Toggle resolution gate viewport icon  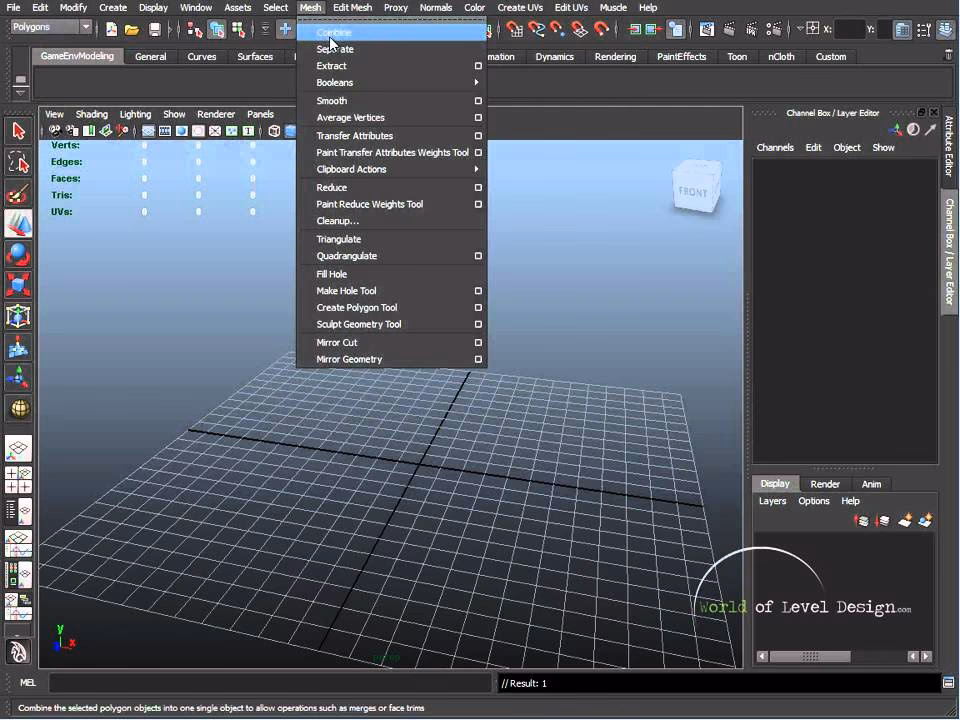181,130
